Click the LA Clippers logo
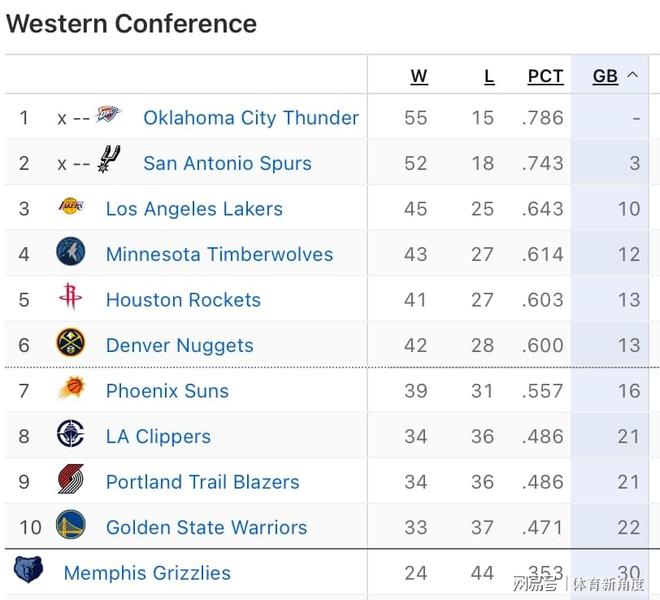Viewport: 660px width, 600px height. tap(71, 434)
